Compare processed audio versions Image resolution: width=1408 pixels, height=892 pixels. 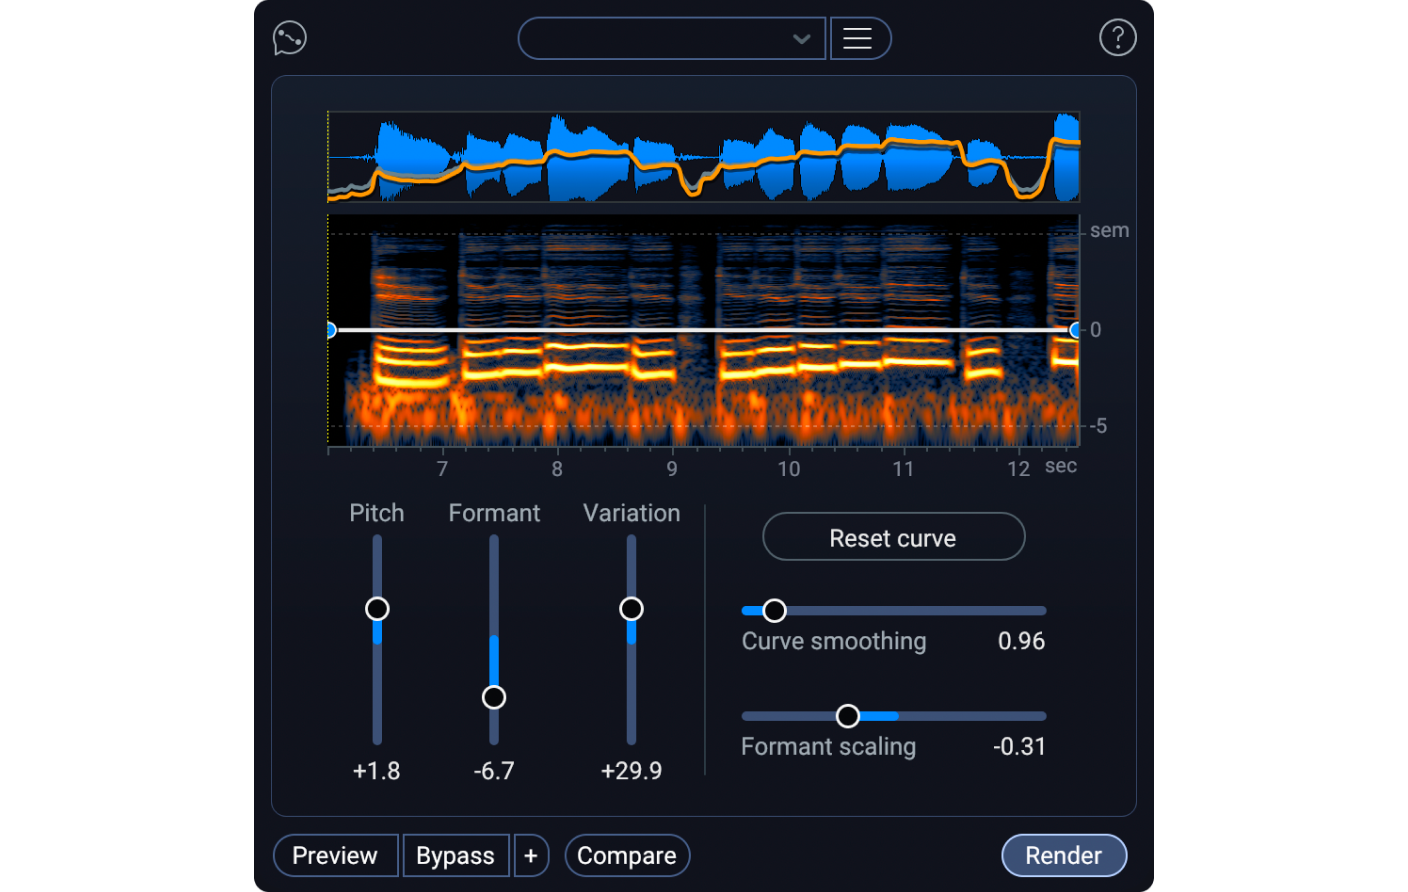click(x=627, y=855)
